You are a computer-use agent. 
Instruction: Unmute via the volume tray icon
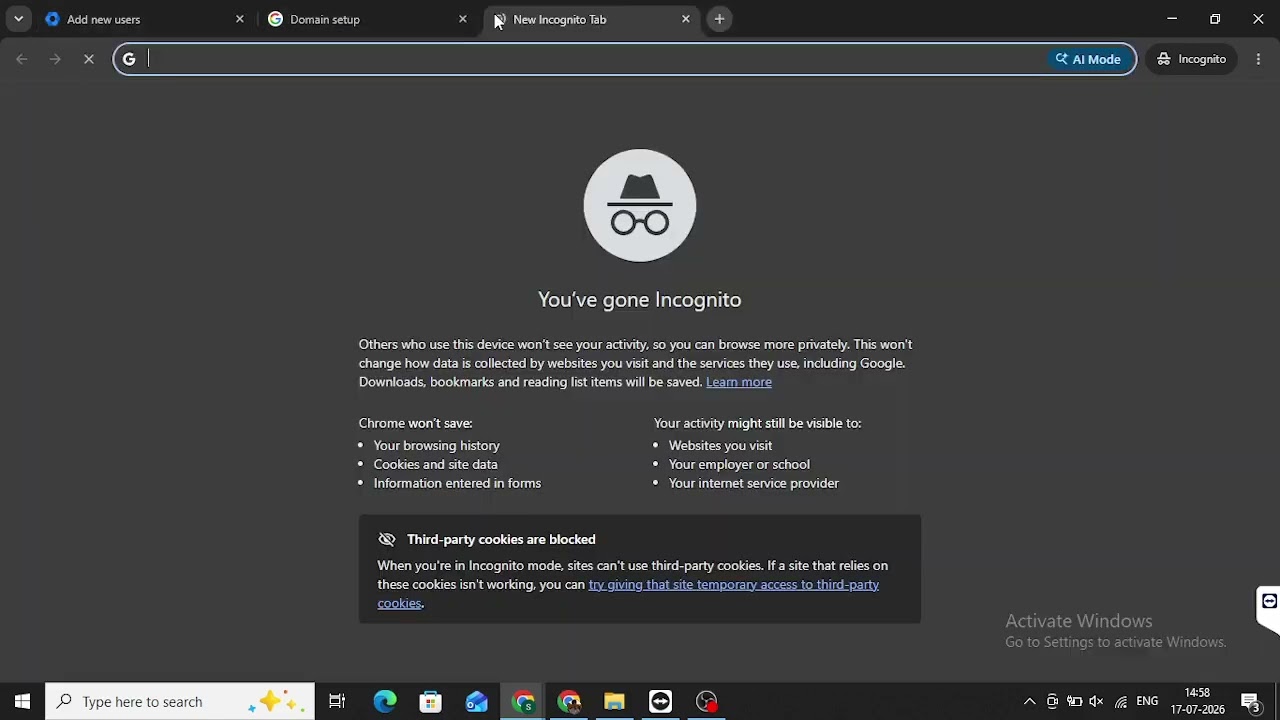[x=1097, y=702]
